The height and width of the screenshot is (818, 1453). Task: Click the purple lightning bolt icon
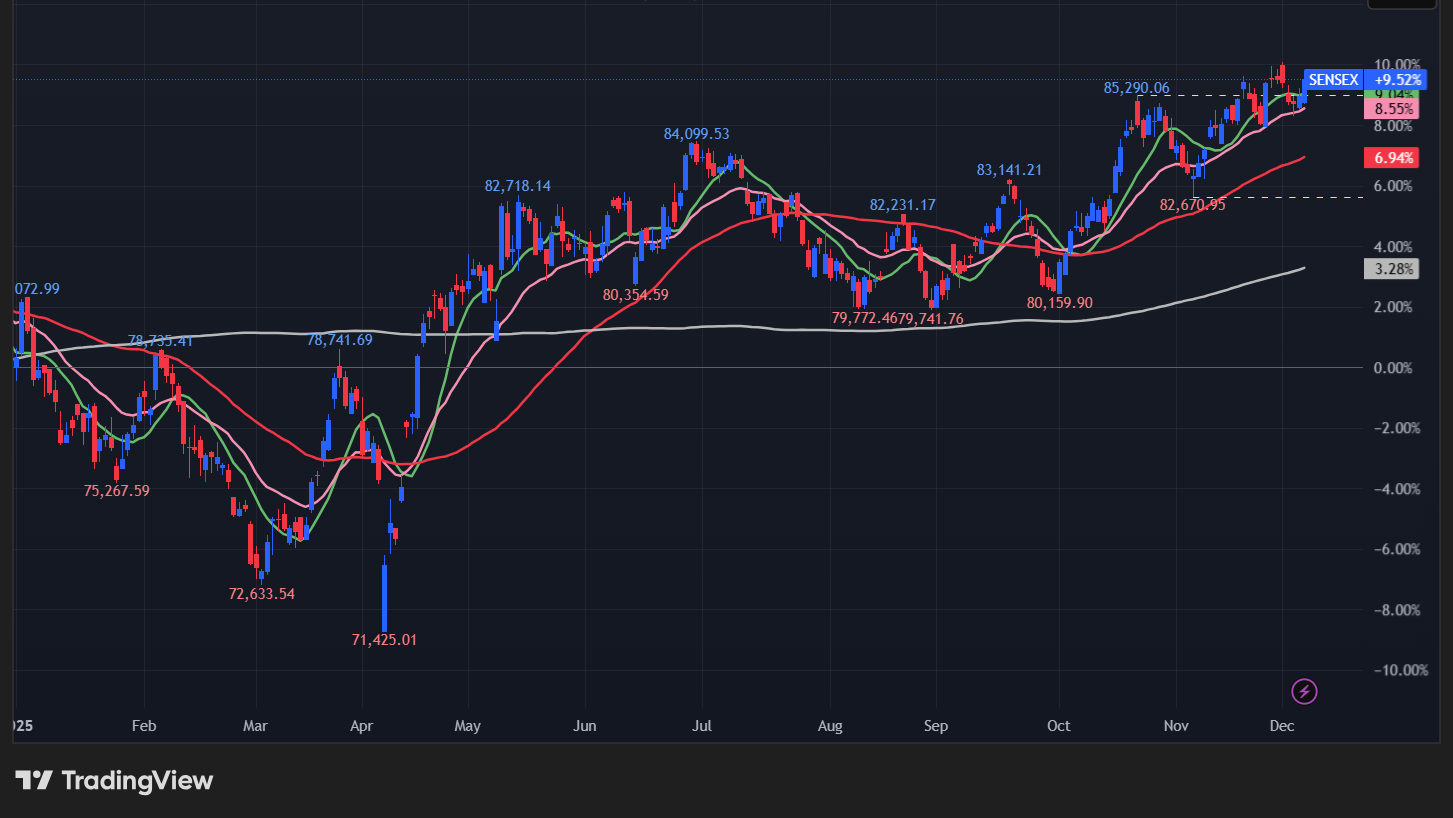[x=1305, y=691]
